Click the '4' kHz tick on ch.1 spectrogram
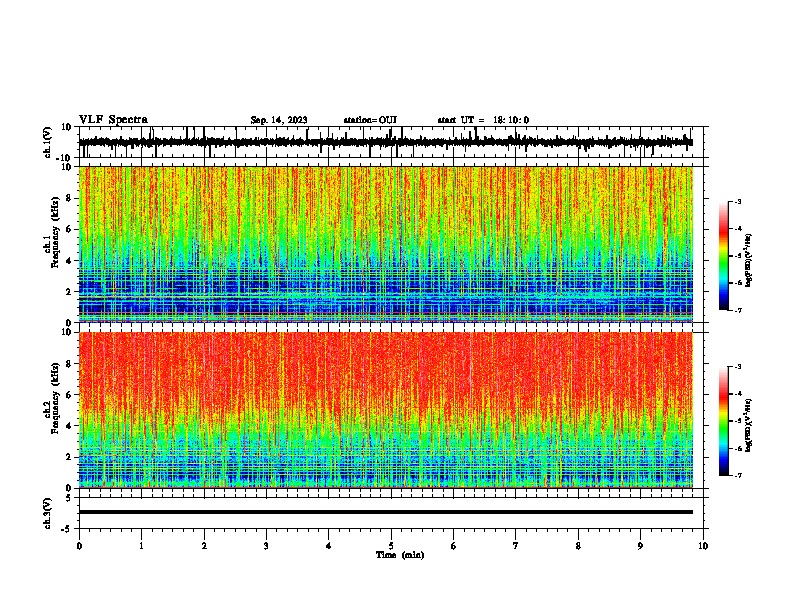 69,261
